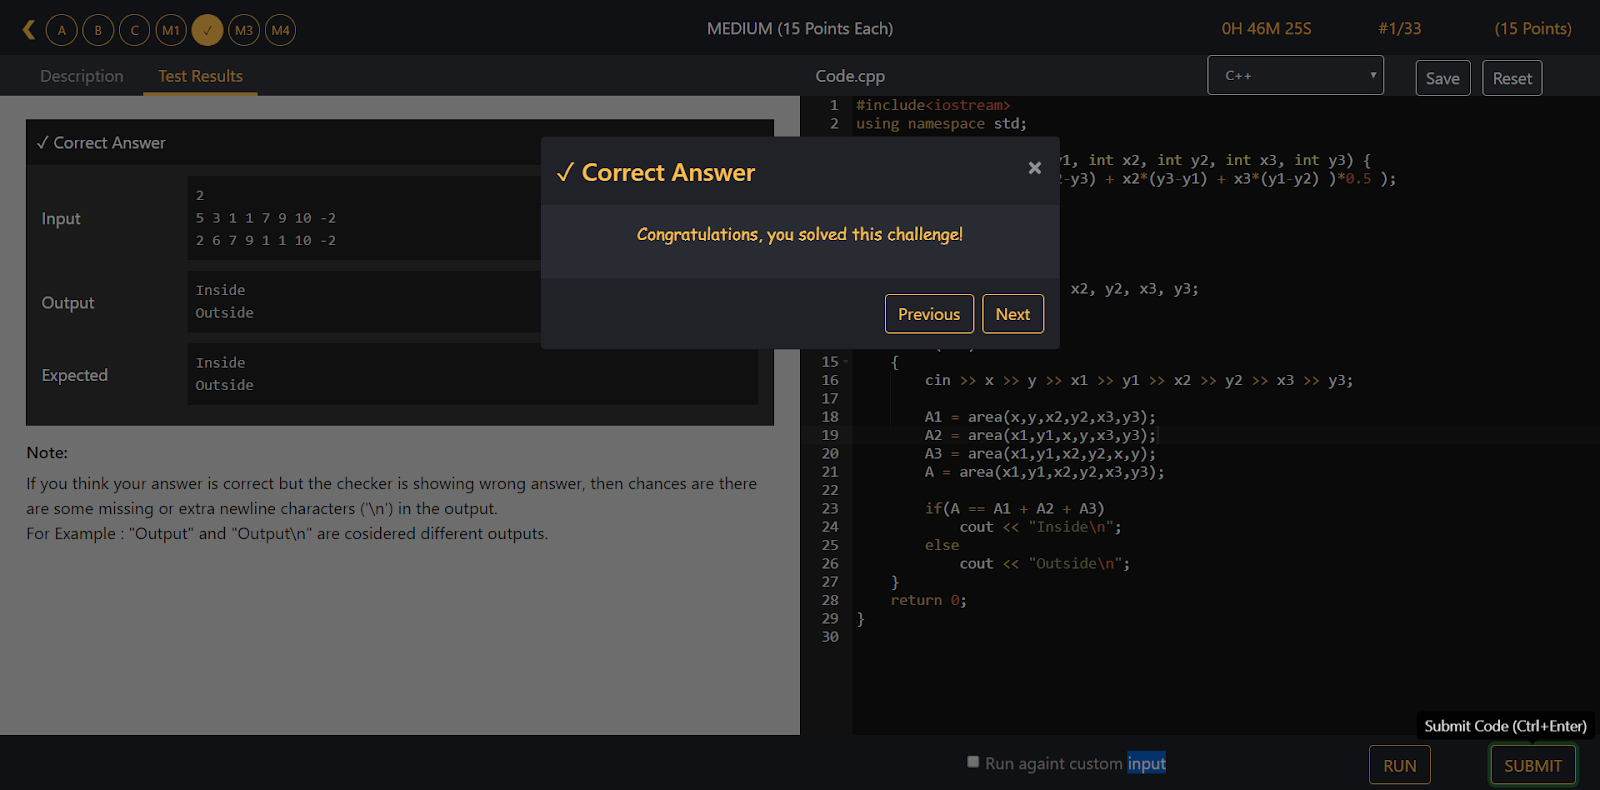
Task: Click code line 26 cout Outside
Action: pos(1044,564)
